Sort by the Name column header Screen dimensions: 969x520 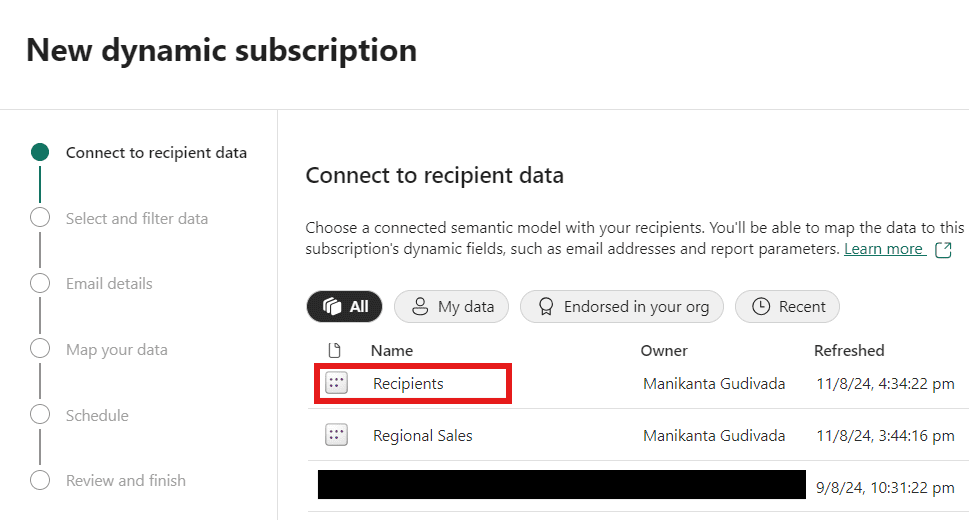pyautogui.click(x=391, y=350)
